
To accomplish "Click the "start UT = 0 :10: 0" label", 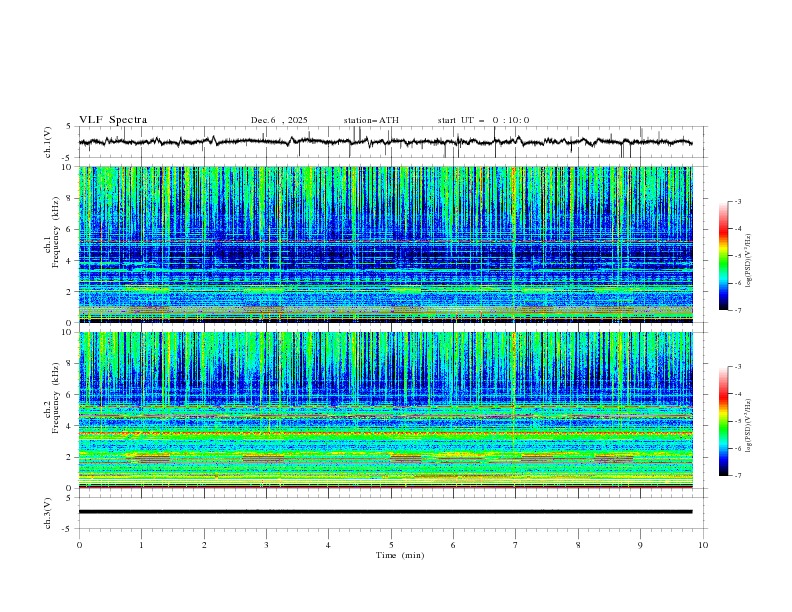I will [483, 120].
